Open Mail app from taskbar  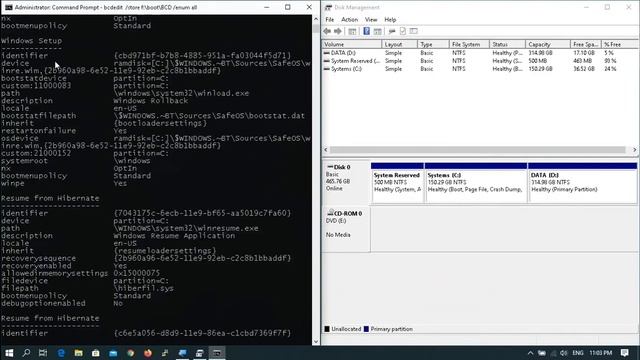113,353
